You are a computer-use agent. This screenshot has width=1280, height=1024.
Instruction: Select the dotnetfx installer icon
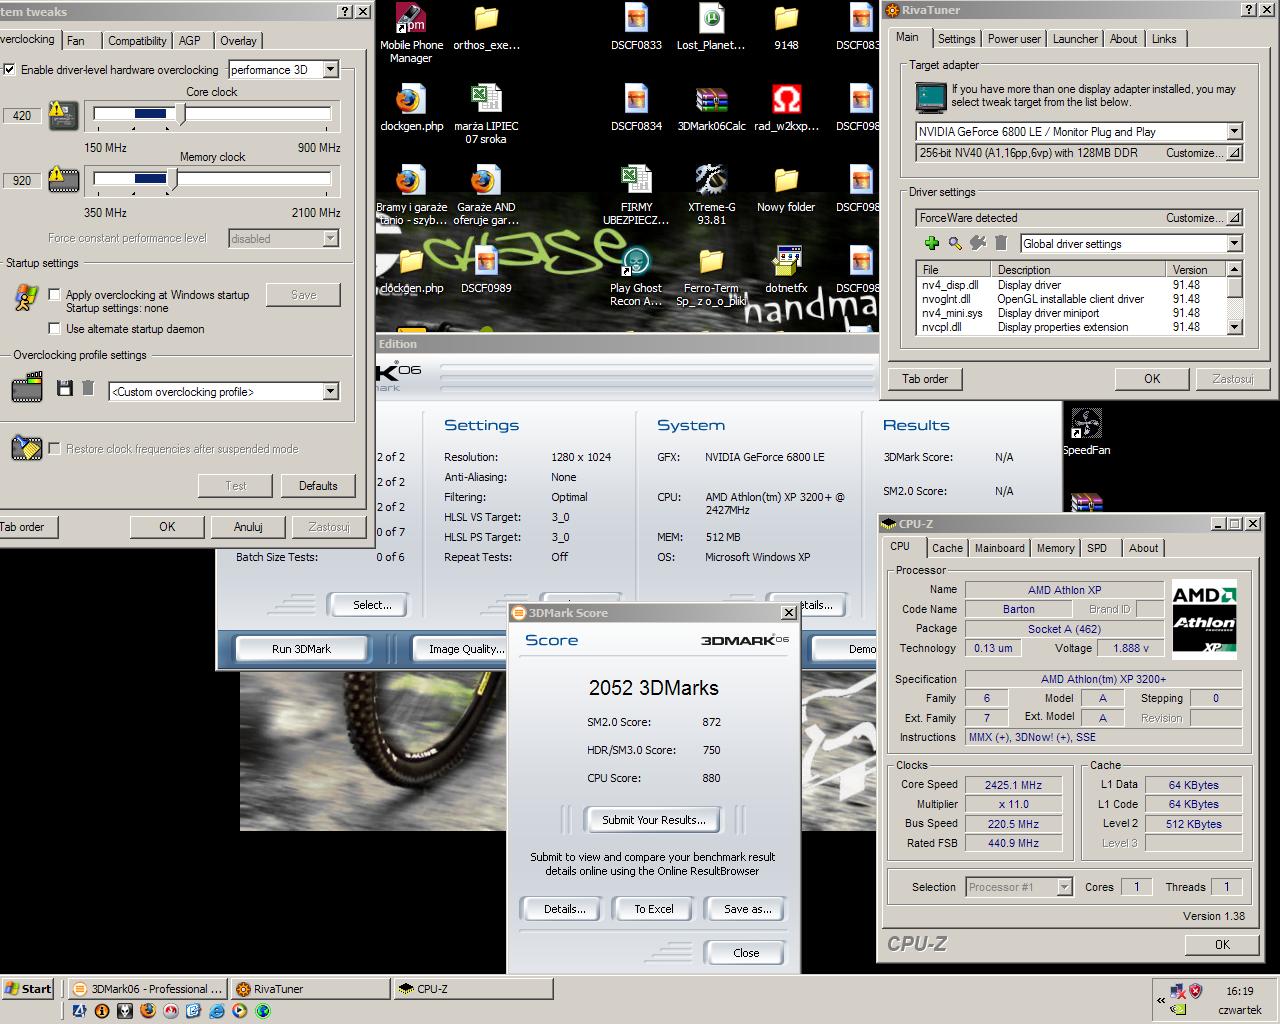(x=786, y=262)
